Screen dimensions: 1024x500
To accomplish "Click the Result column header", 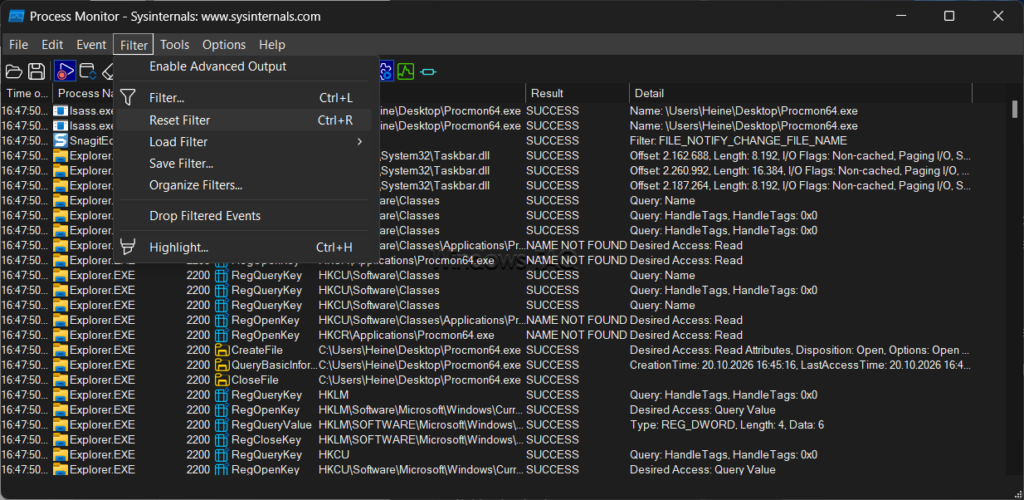I will (577, 93).
